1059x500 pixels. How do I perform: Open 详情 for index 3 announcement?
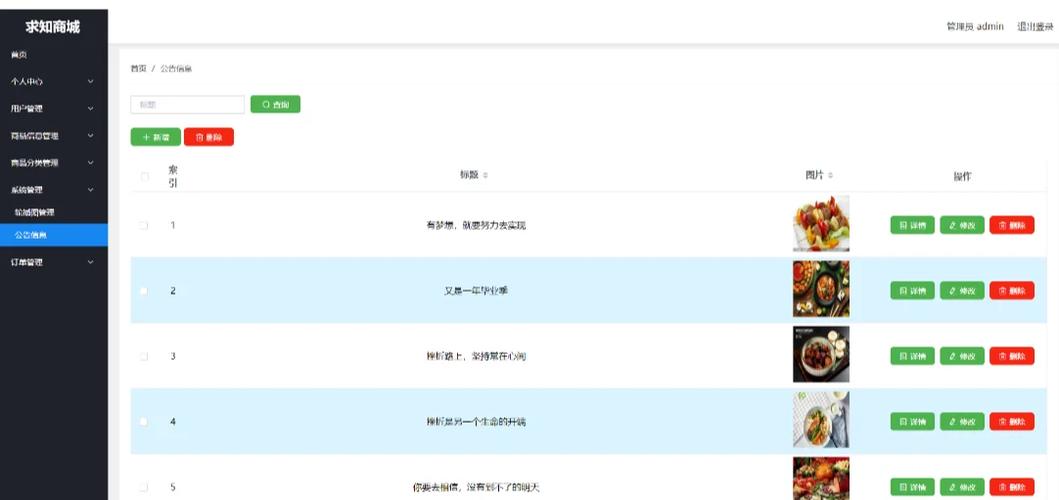[912, 356]
